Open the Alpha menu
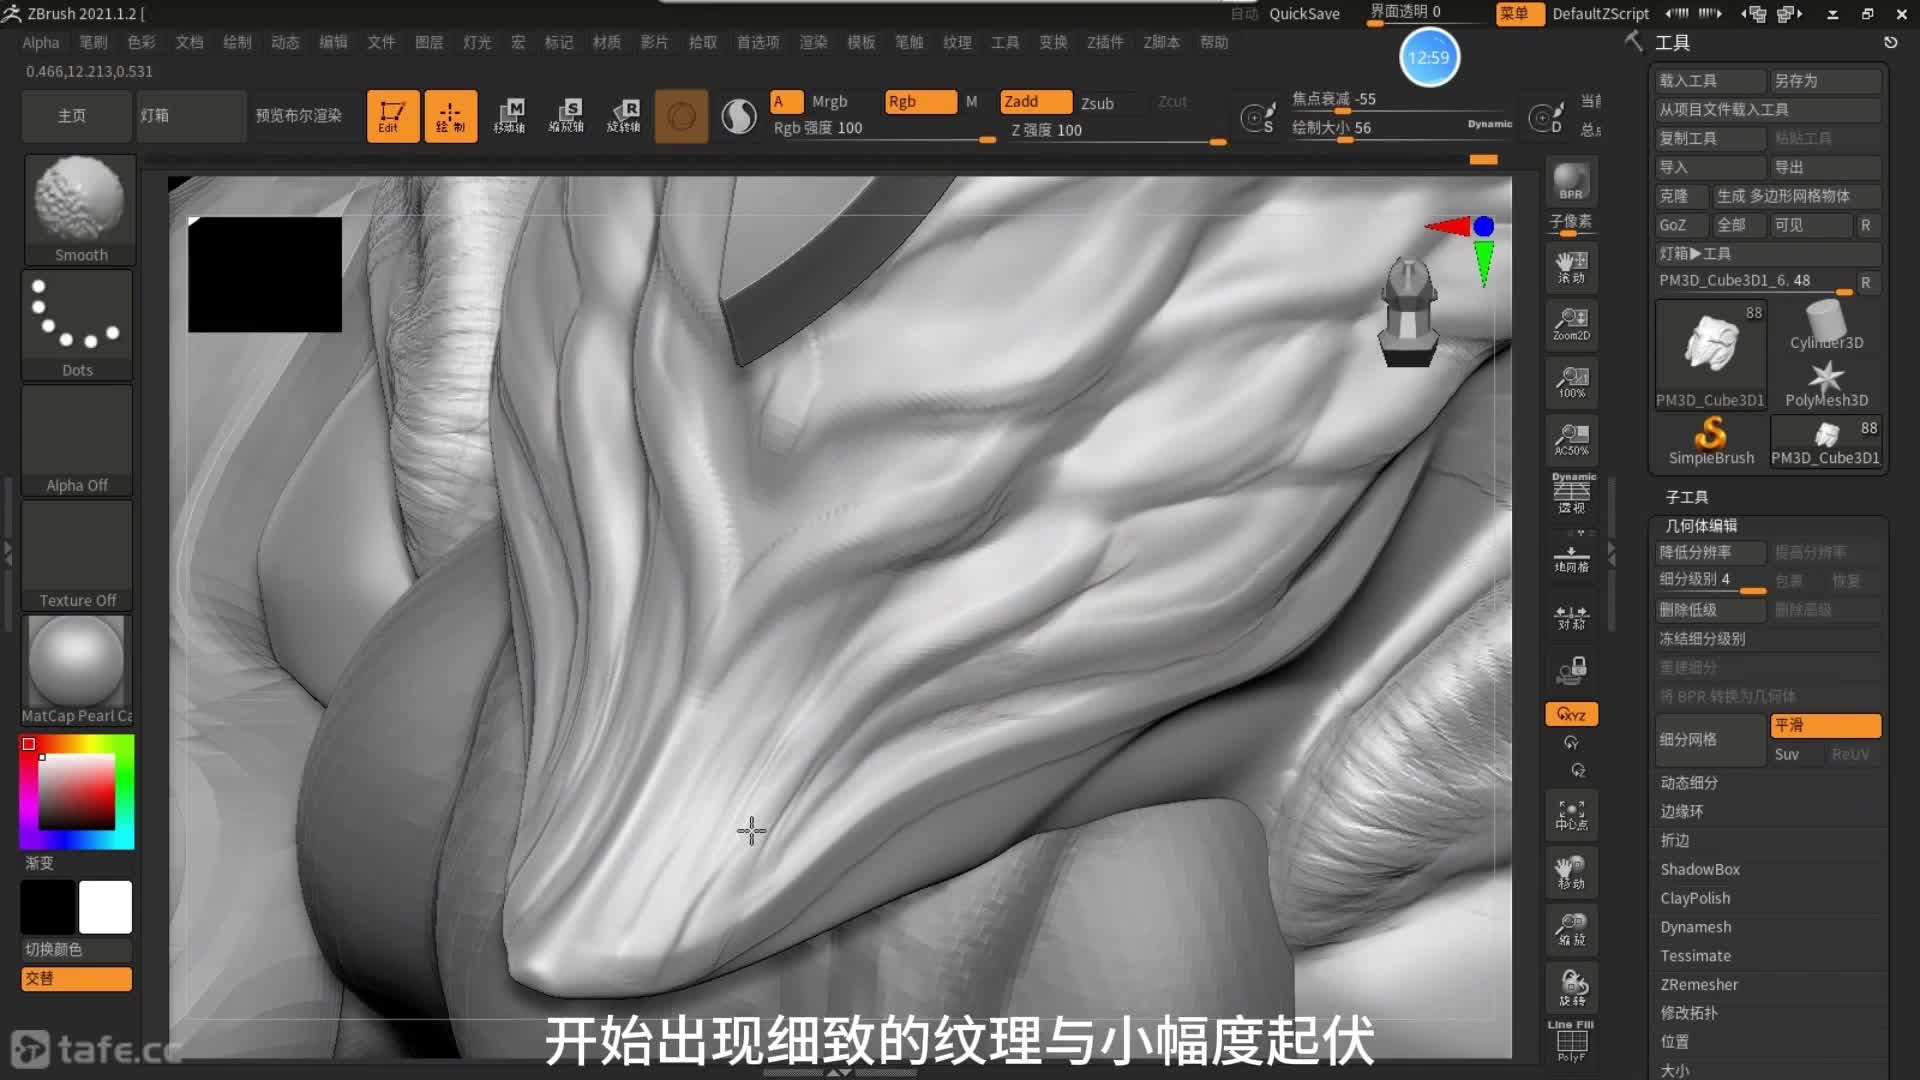 pyautogui.click(x=41, y=42)
